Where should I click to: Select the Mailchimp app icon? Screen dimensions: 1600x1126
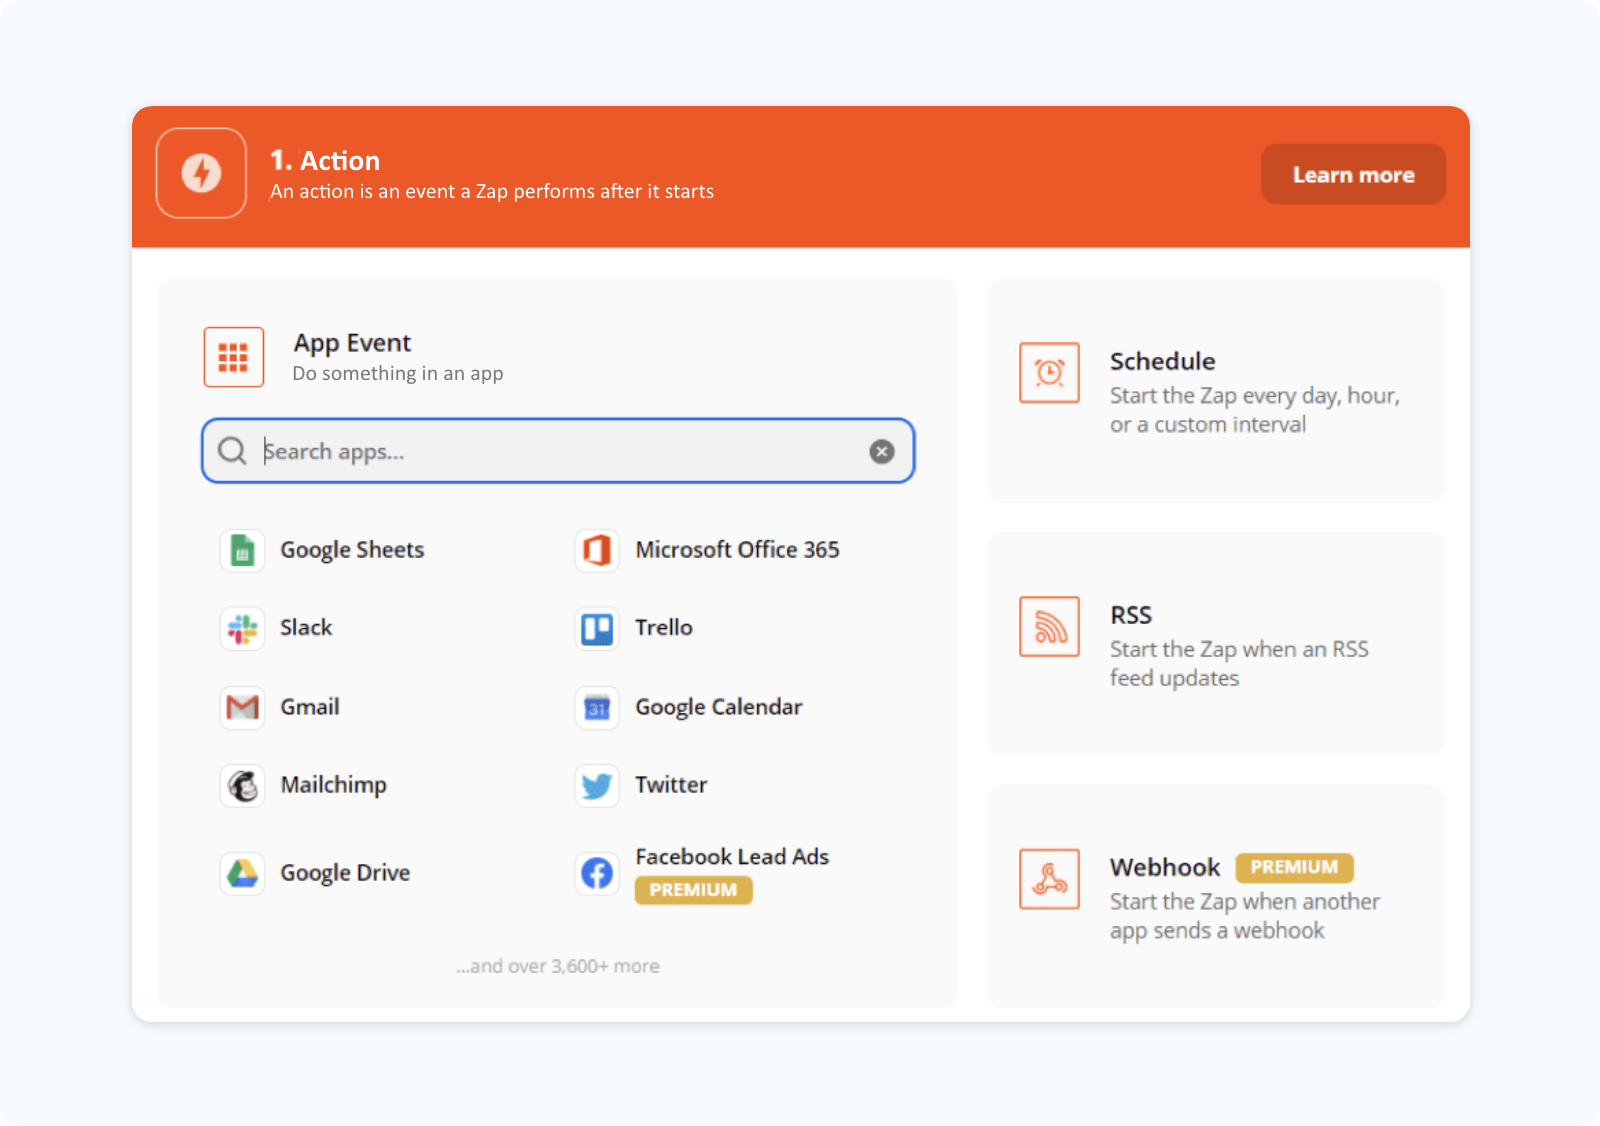[x=242, y=785]
